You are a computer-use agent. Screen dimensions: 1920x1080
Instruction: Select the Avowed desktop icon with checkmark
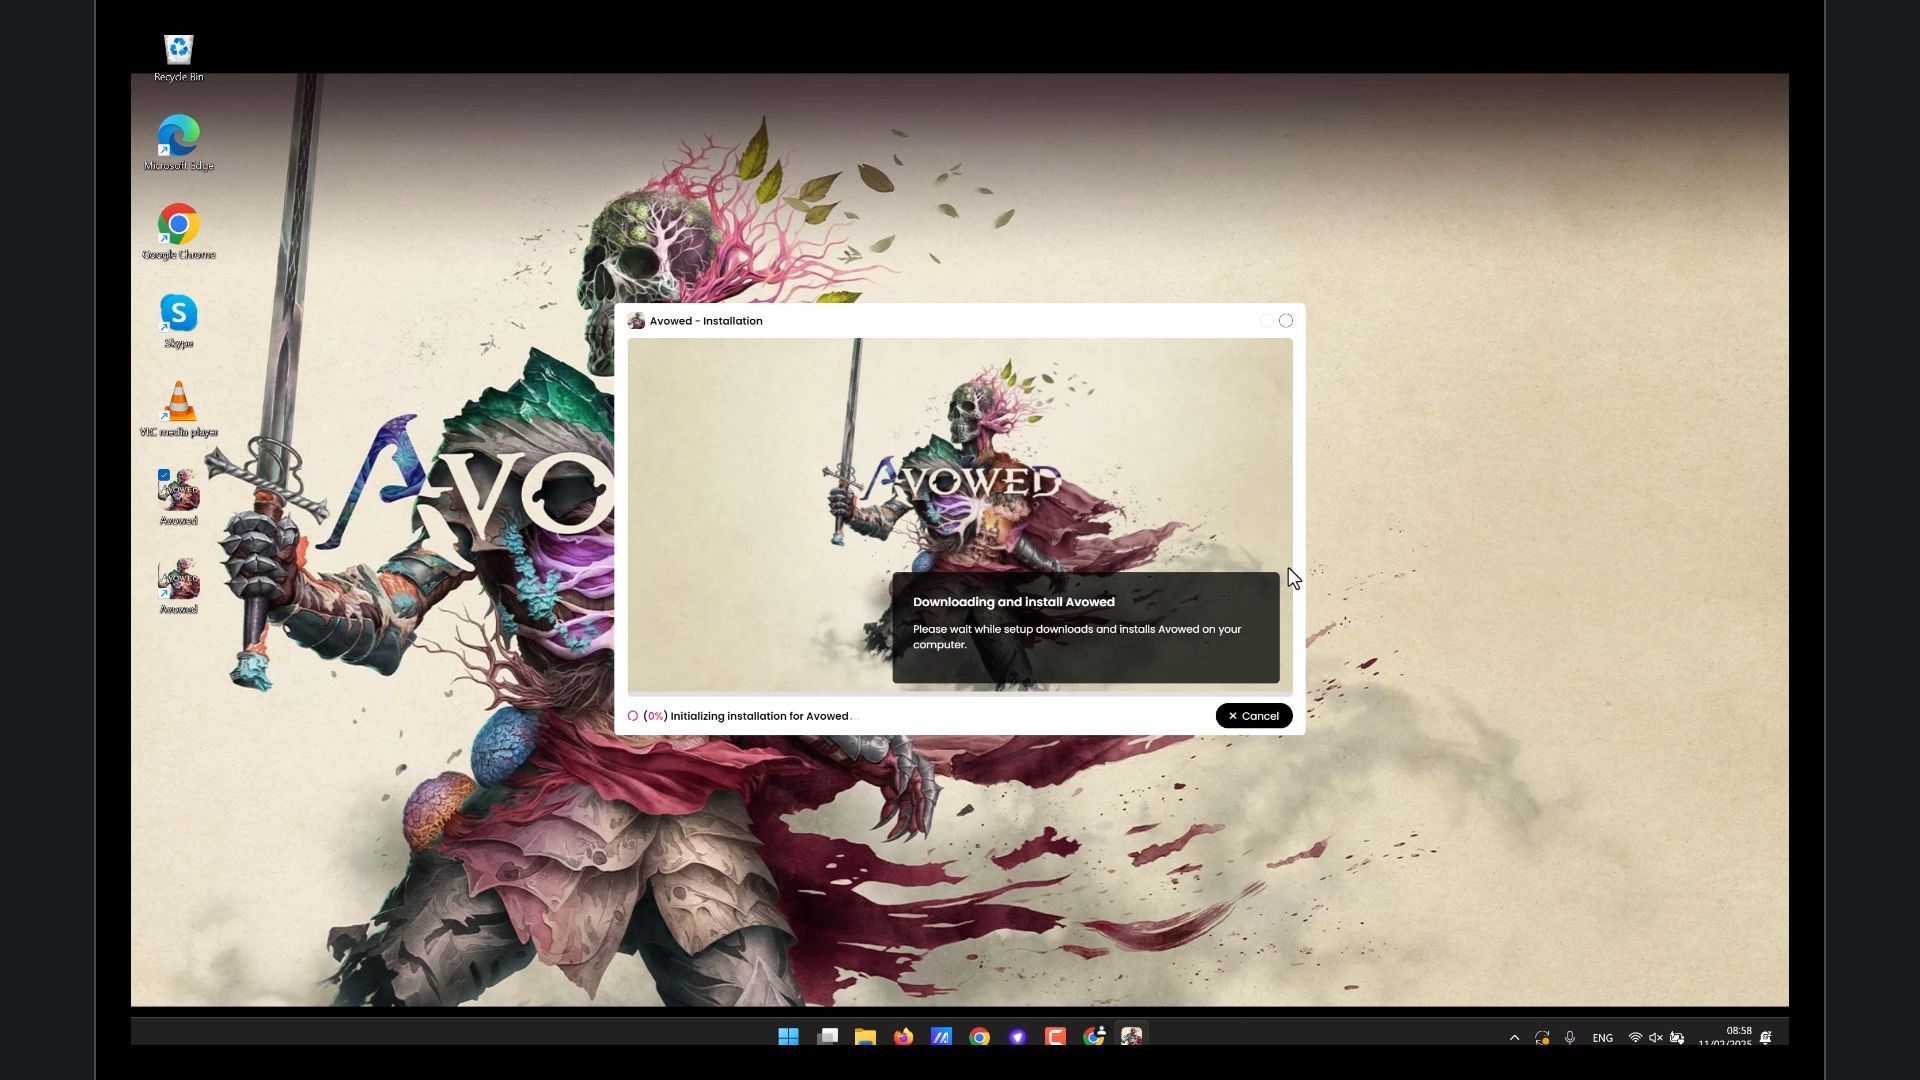[178, 497]
